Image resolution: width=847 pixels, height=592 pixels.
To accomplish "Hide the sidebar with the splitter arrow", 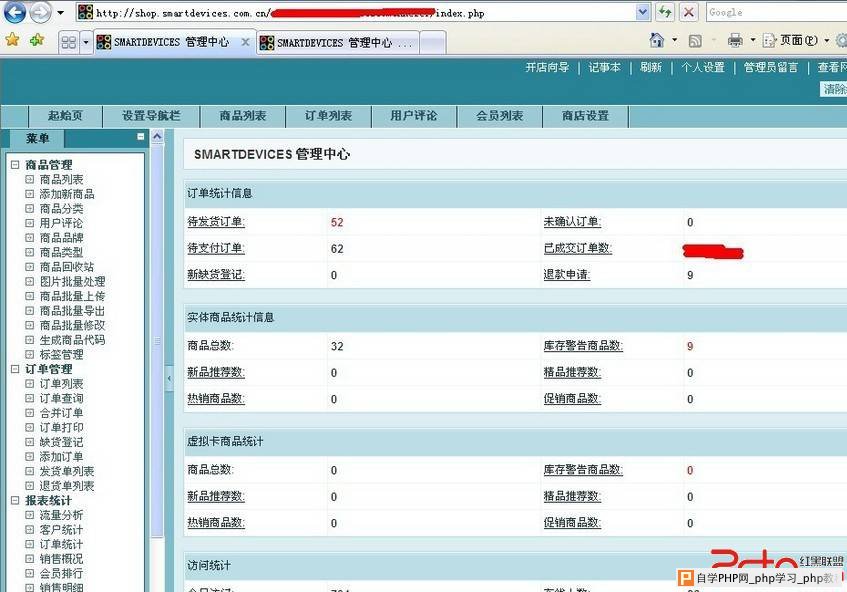I will (x=169, y=378).
